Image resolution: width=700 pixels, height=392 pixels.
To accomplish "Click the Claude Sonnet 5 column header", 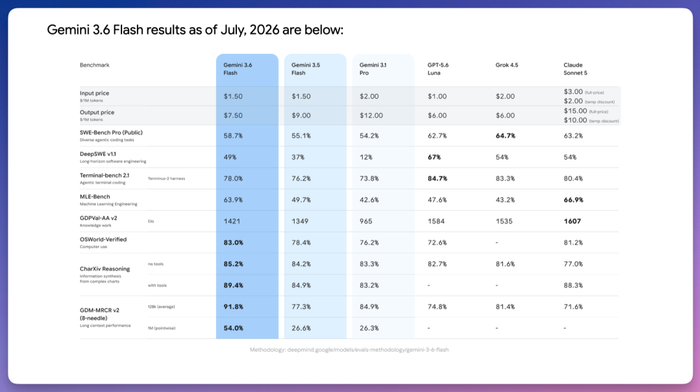I will [575, 69].
